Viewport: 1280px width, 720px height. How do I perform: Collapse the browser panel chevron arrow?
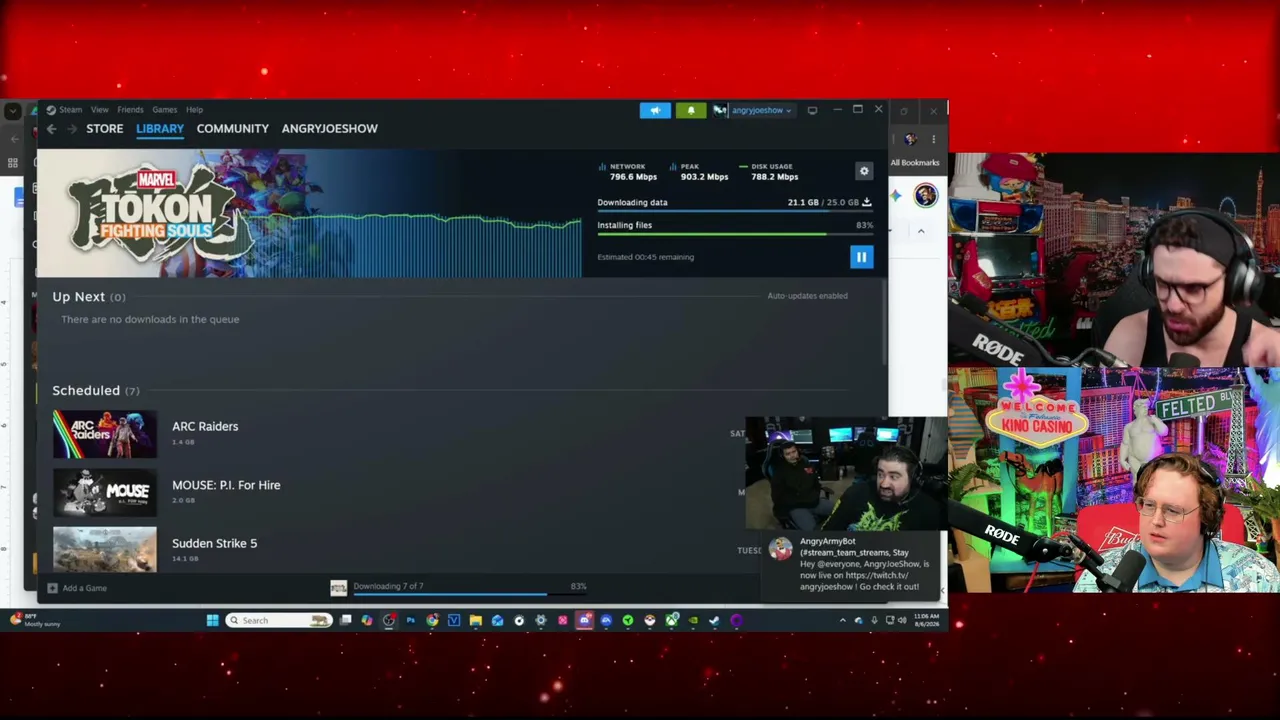921,231
